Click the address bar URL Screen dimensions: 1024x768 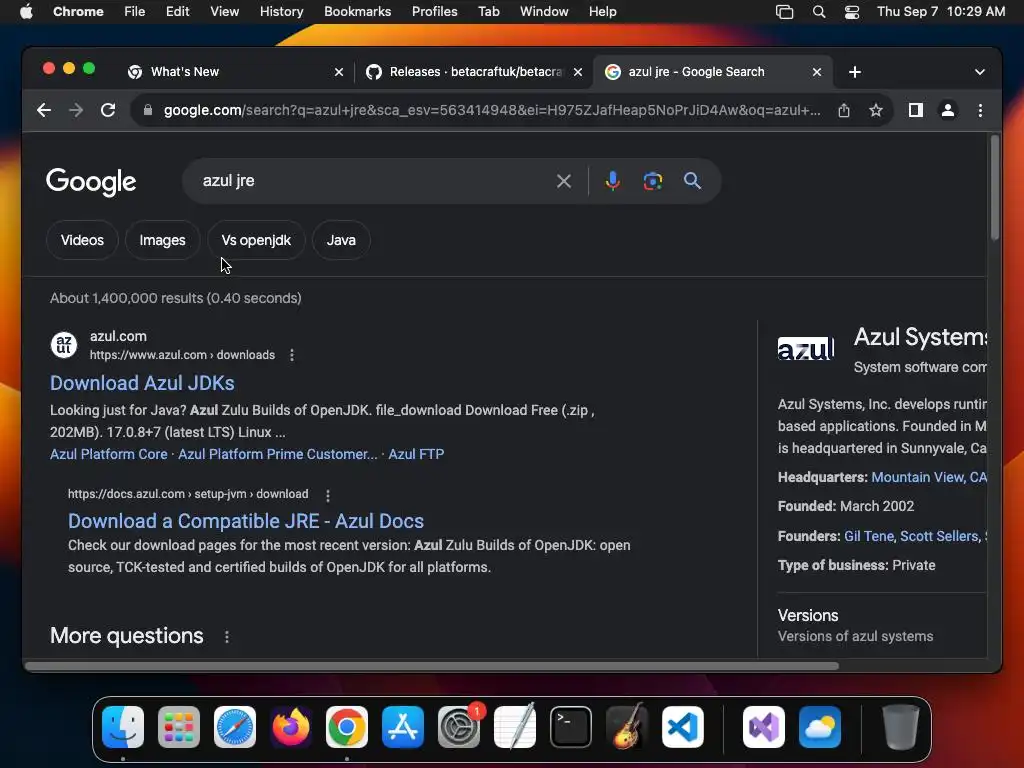click(492, 110)
